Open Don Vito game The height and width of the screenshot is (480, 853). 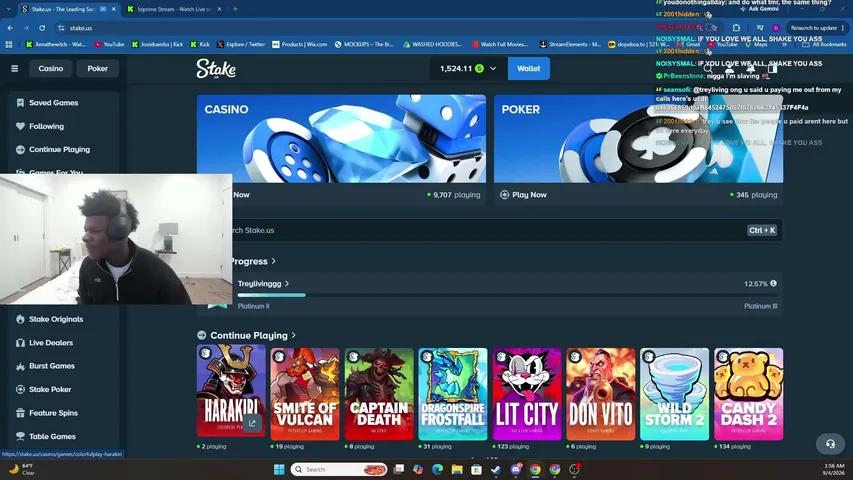601,394
